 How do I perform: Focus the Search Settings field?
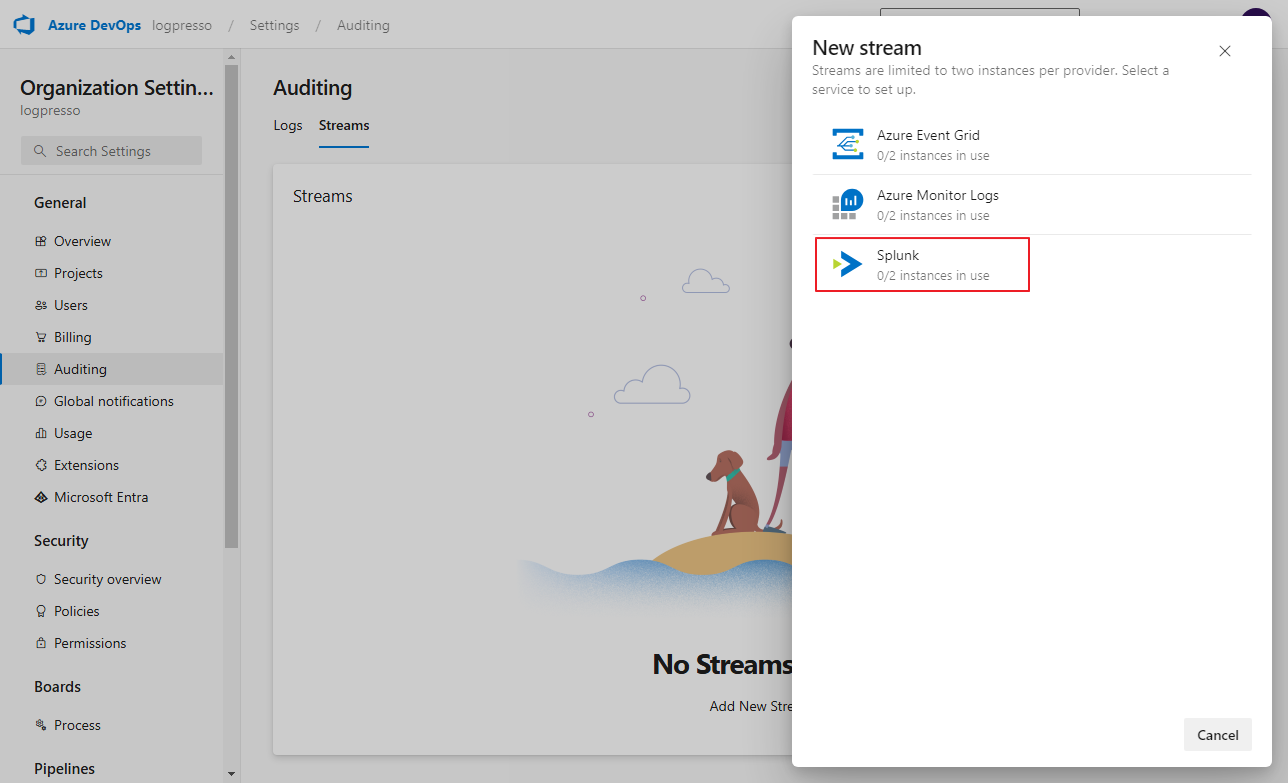[x=111, y=151]
